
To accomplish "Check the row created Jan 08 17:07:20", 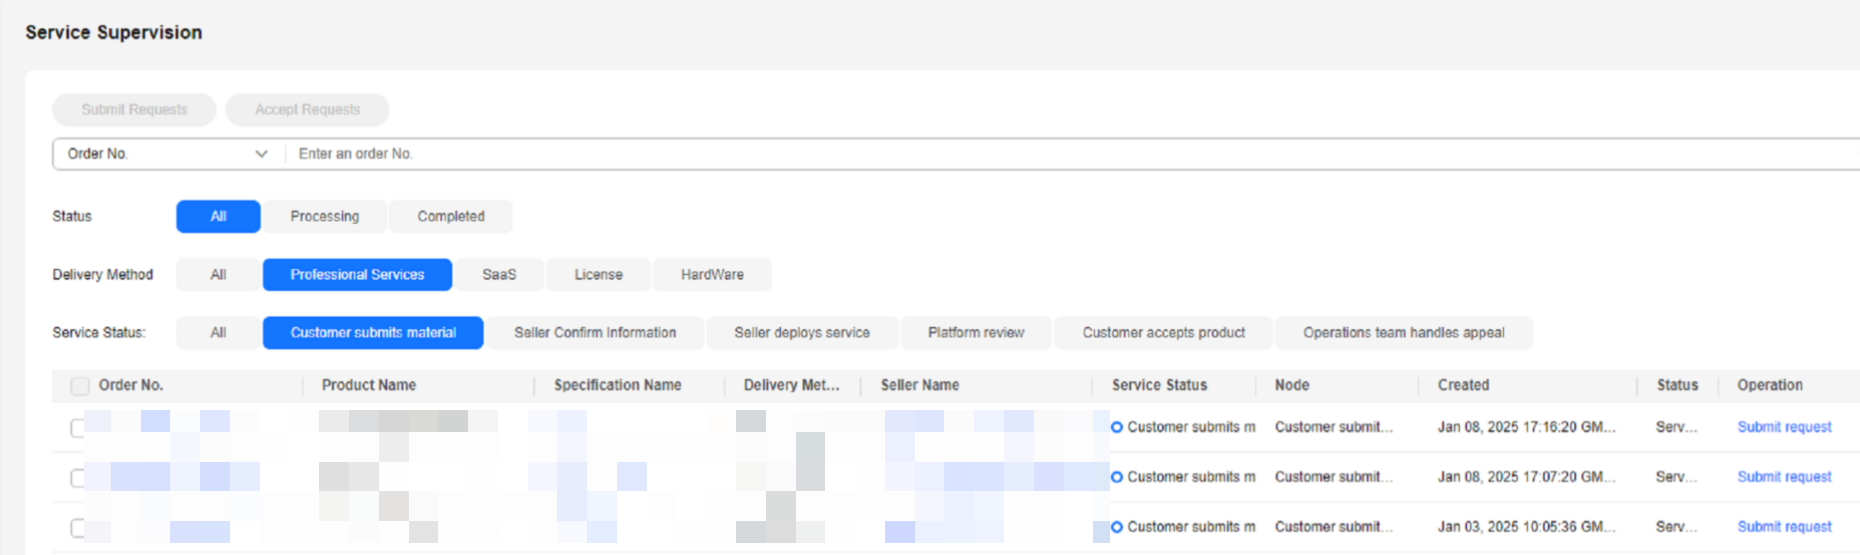I will click(x=78, y=478).
